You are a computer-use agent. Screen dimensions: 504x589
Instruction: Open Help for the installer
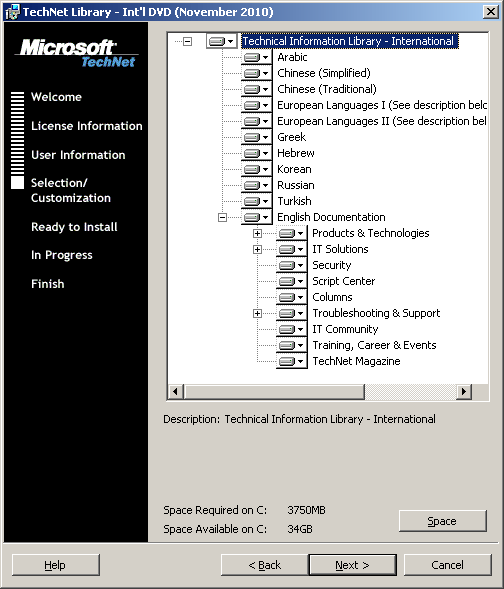(56, 565)
